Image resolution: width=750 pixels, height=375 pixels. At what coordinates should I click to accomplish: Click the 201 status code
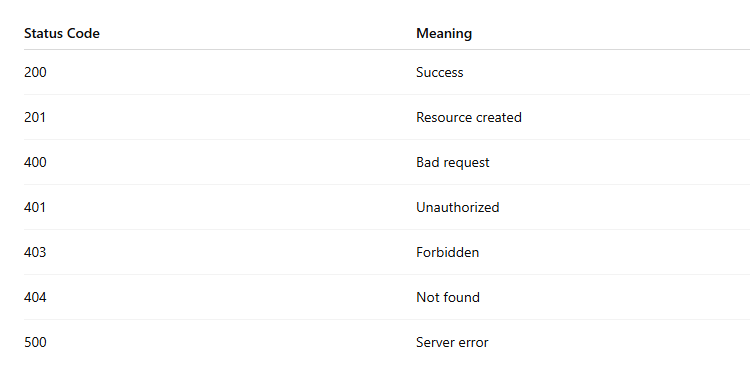click(x=35, y=117)
